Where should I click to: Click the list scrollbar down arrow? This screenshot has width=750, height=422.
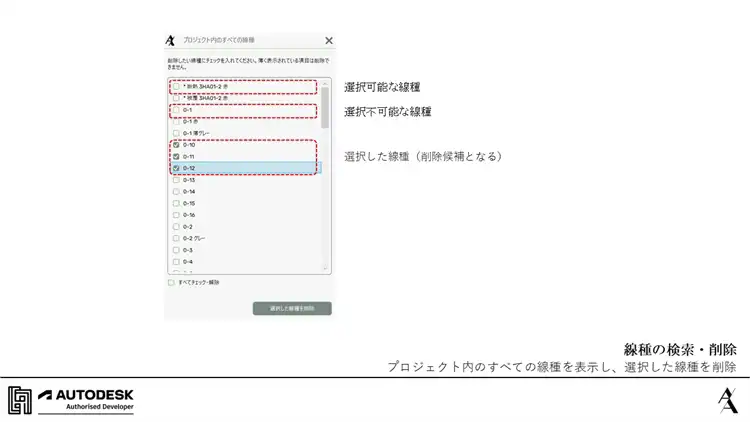coord(325,268)
